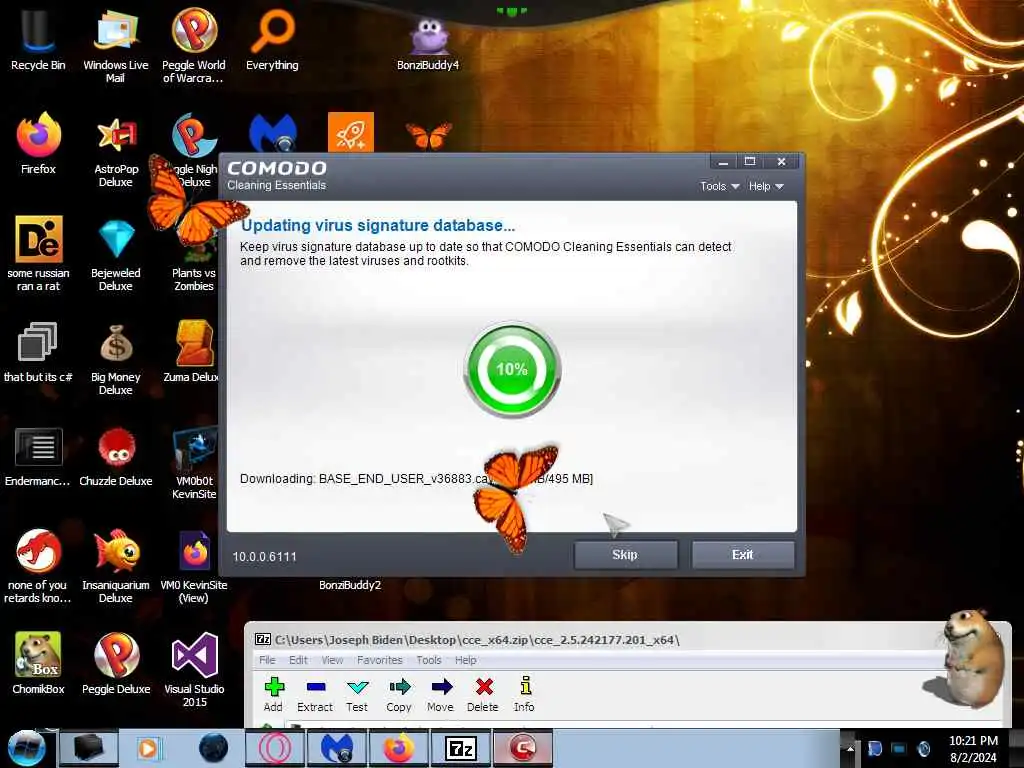Click Move icon in 7-Zip toolbar
This screenshot has height=768, width=1024.
point(441,694)
